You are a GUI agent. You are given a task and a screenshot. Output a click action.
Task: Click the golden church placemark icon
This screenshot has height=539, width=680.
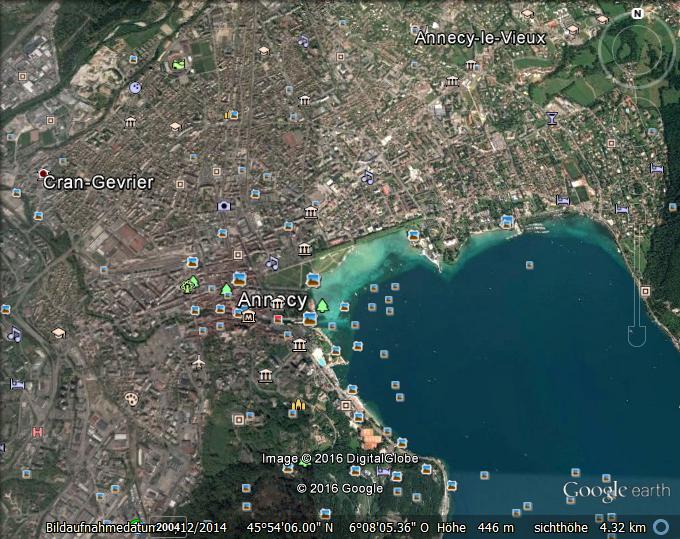coord(297,405)
